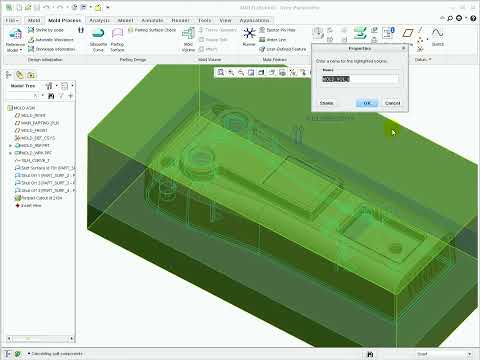This screenshot has height=360, width=480.
Task: Click the Shade button in Properties dialog
Action: [x=326, y=103]
